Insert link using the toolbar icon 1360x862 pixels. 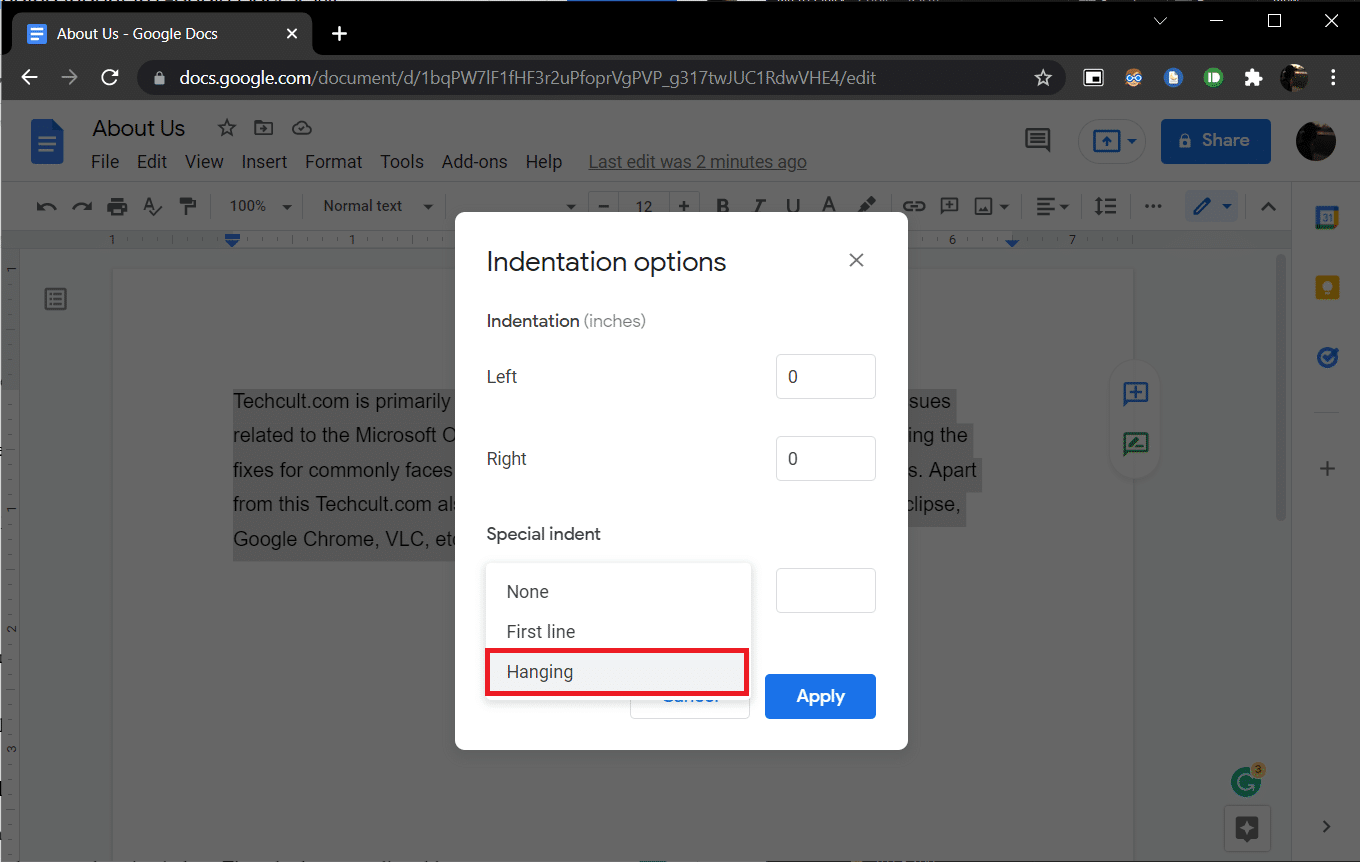[x=914, y=206]
